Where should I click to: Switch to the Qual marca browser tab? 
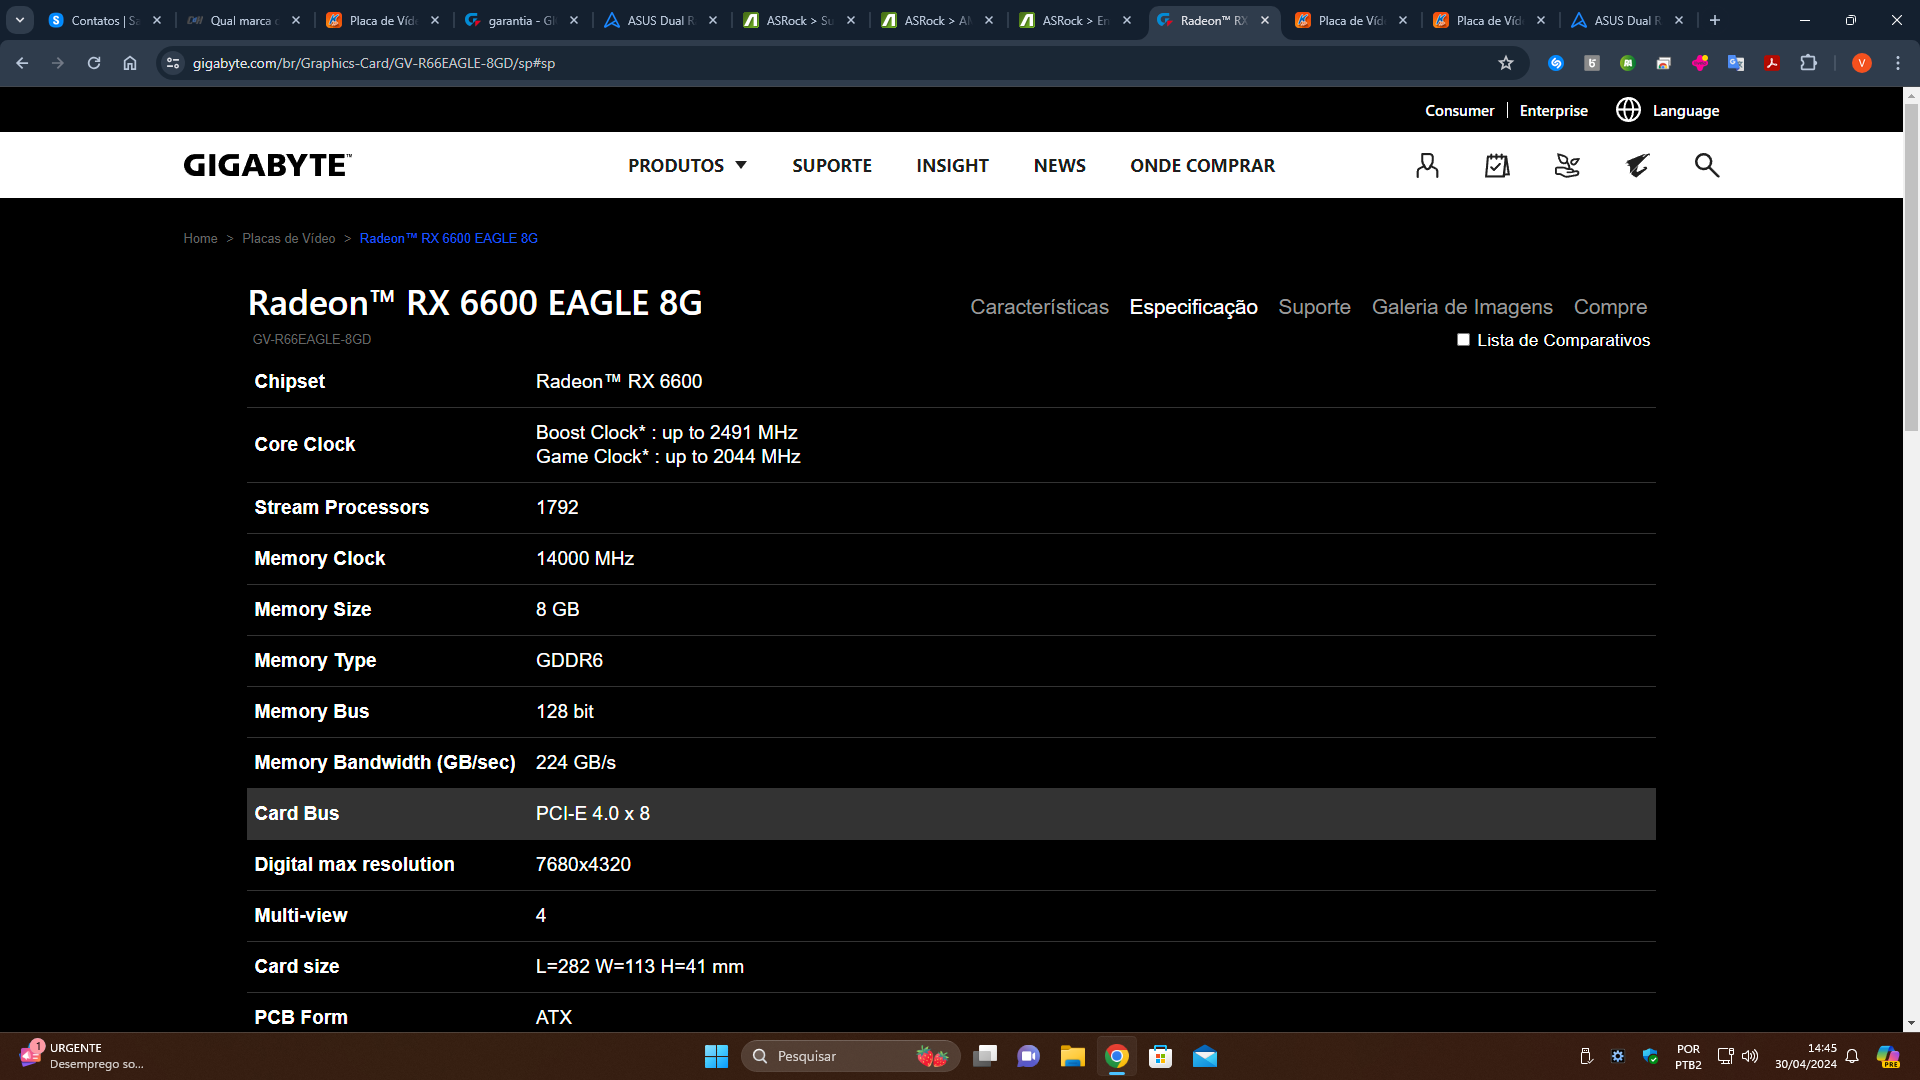tap(243, 20)
